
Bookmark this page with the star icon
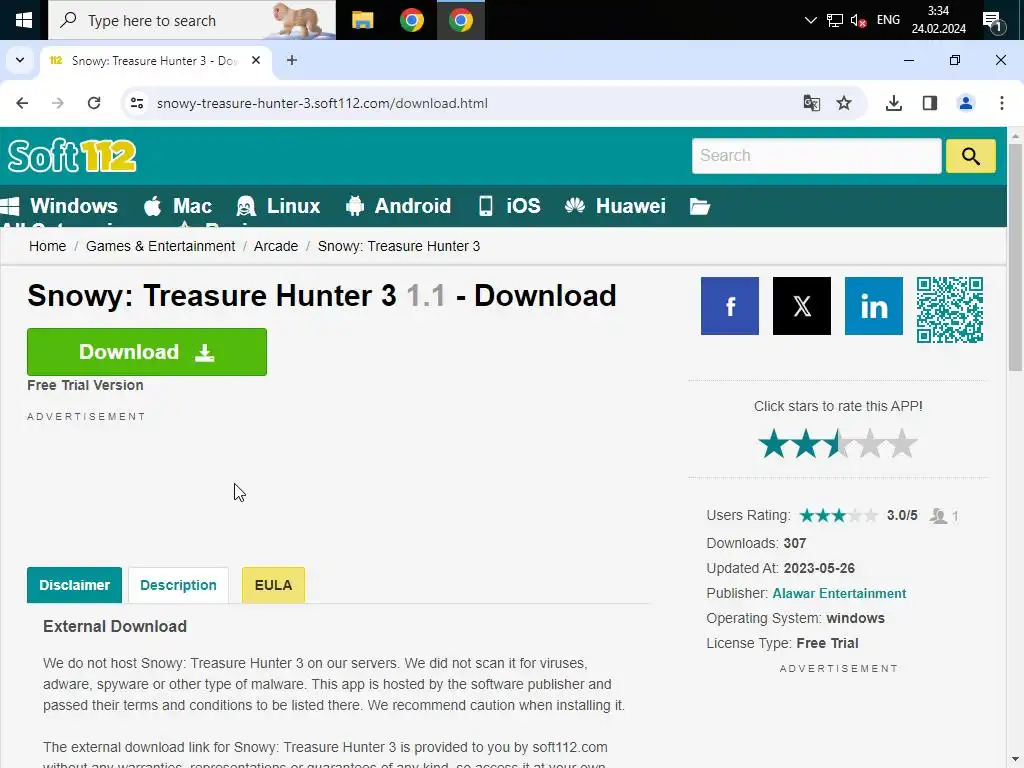[x=844, y=103]
